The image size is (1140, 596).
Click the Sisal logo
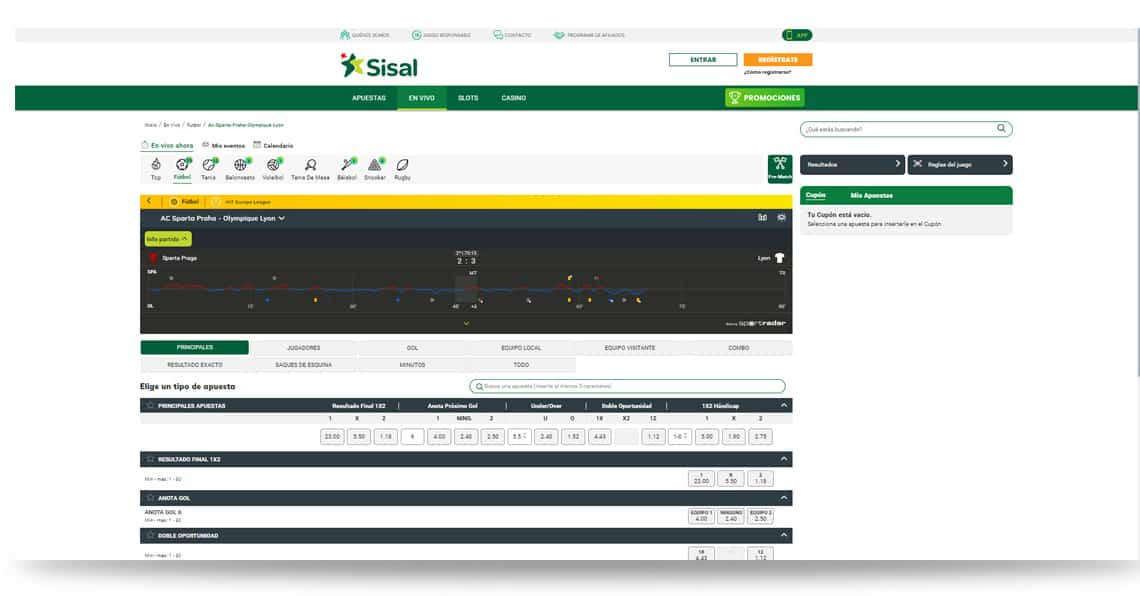380,66
